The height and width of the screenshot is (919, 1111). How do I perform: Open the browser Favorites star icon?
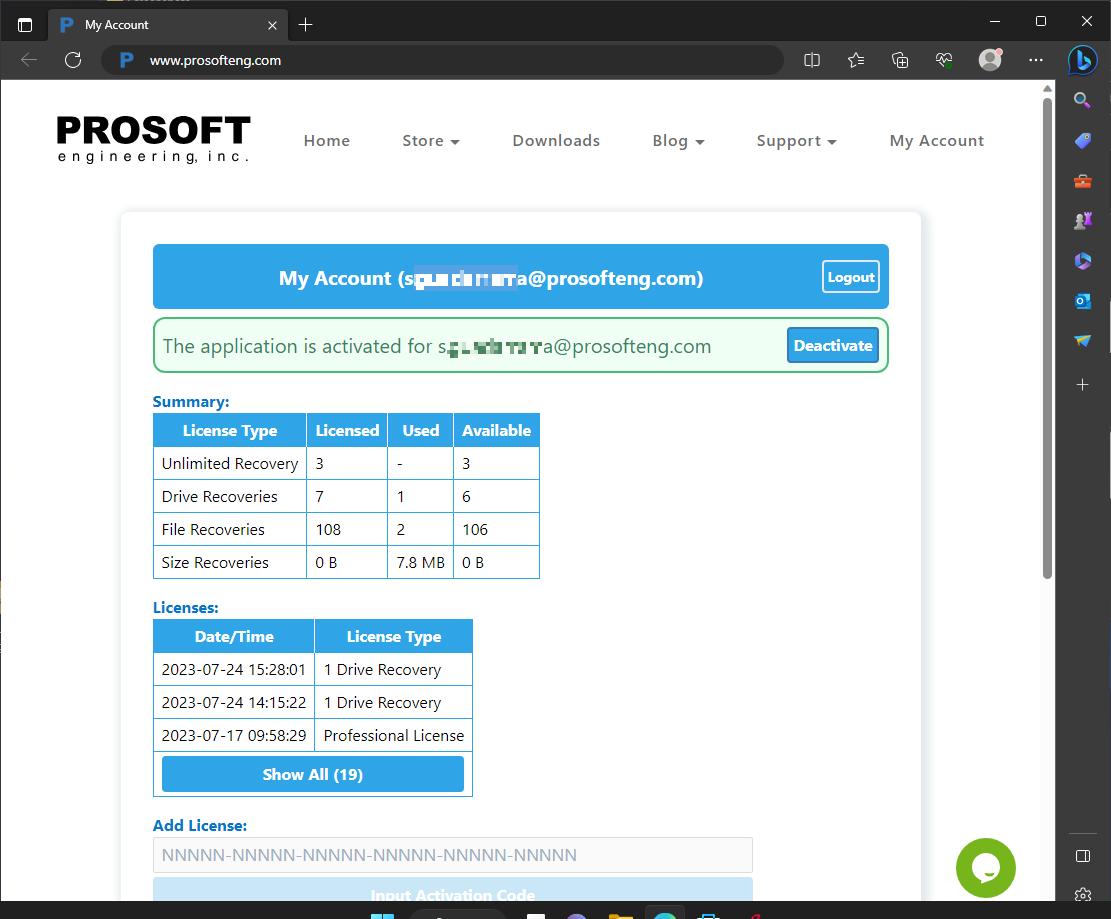click(x=856, y=60)
